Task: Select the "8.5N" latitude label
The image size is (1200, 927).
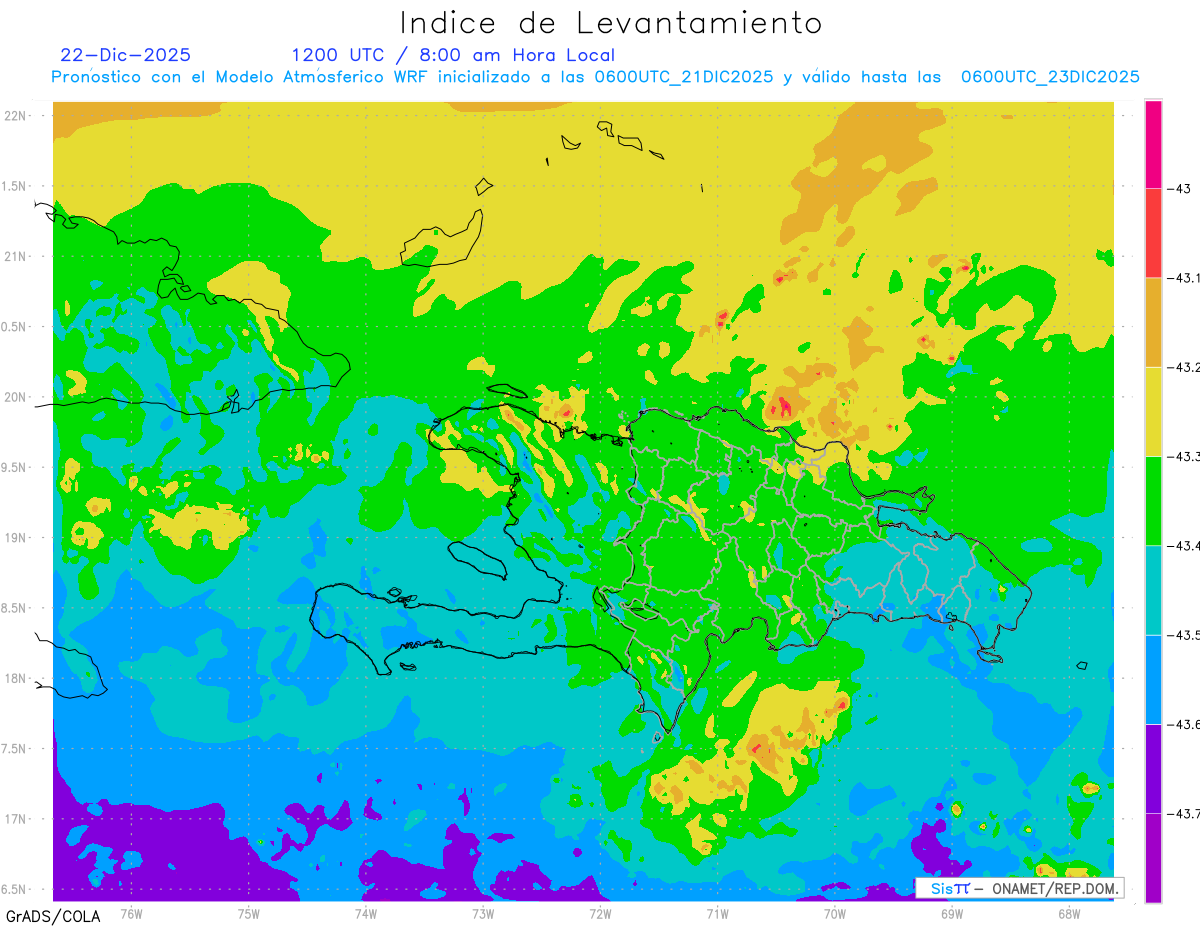Action: tap(15, 608)
